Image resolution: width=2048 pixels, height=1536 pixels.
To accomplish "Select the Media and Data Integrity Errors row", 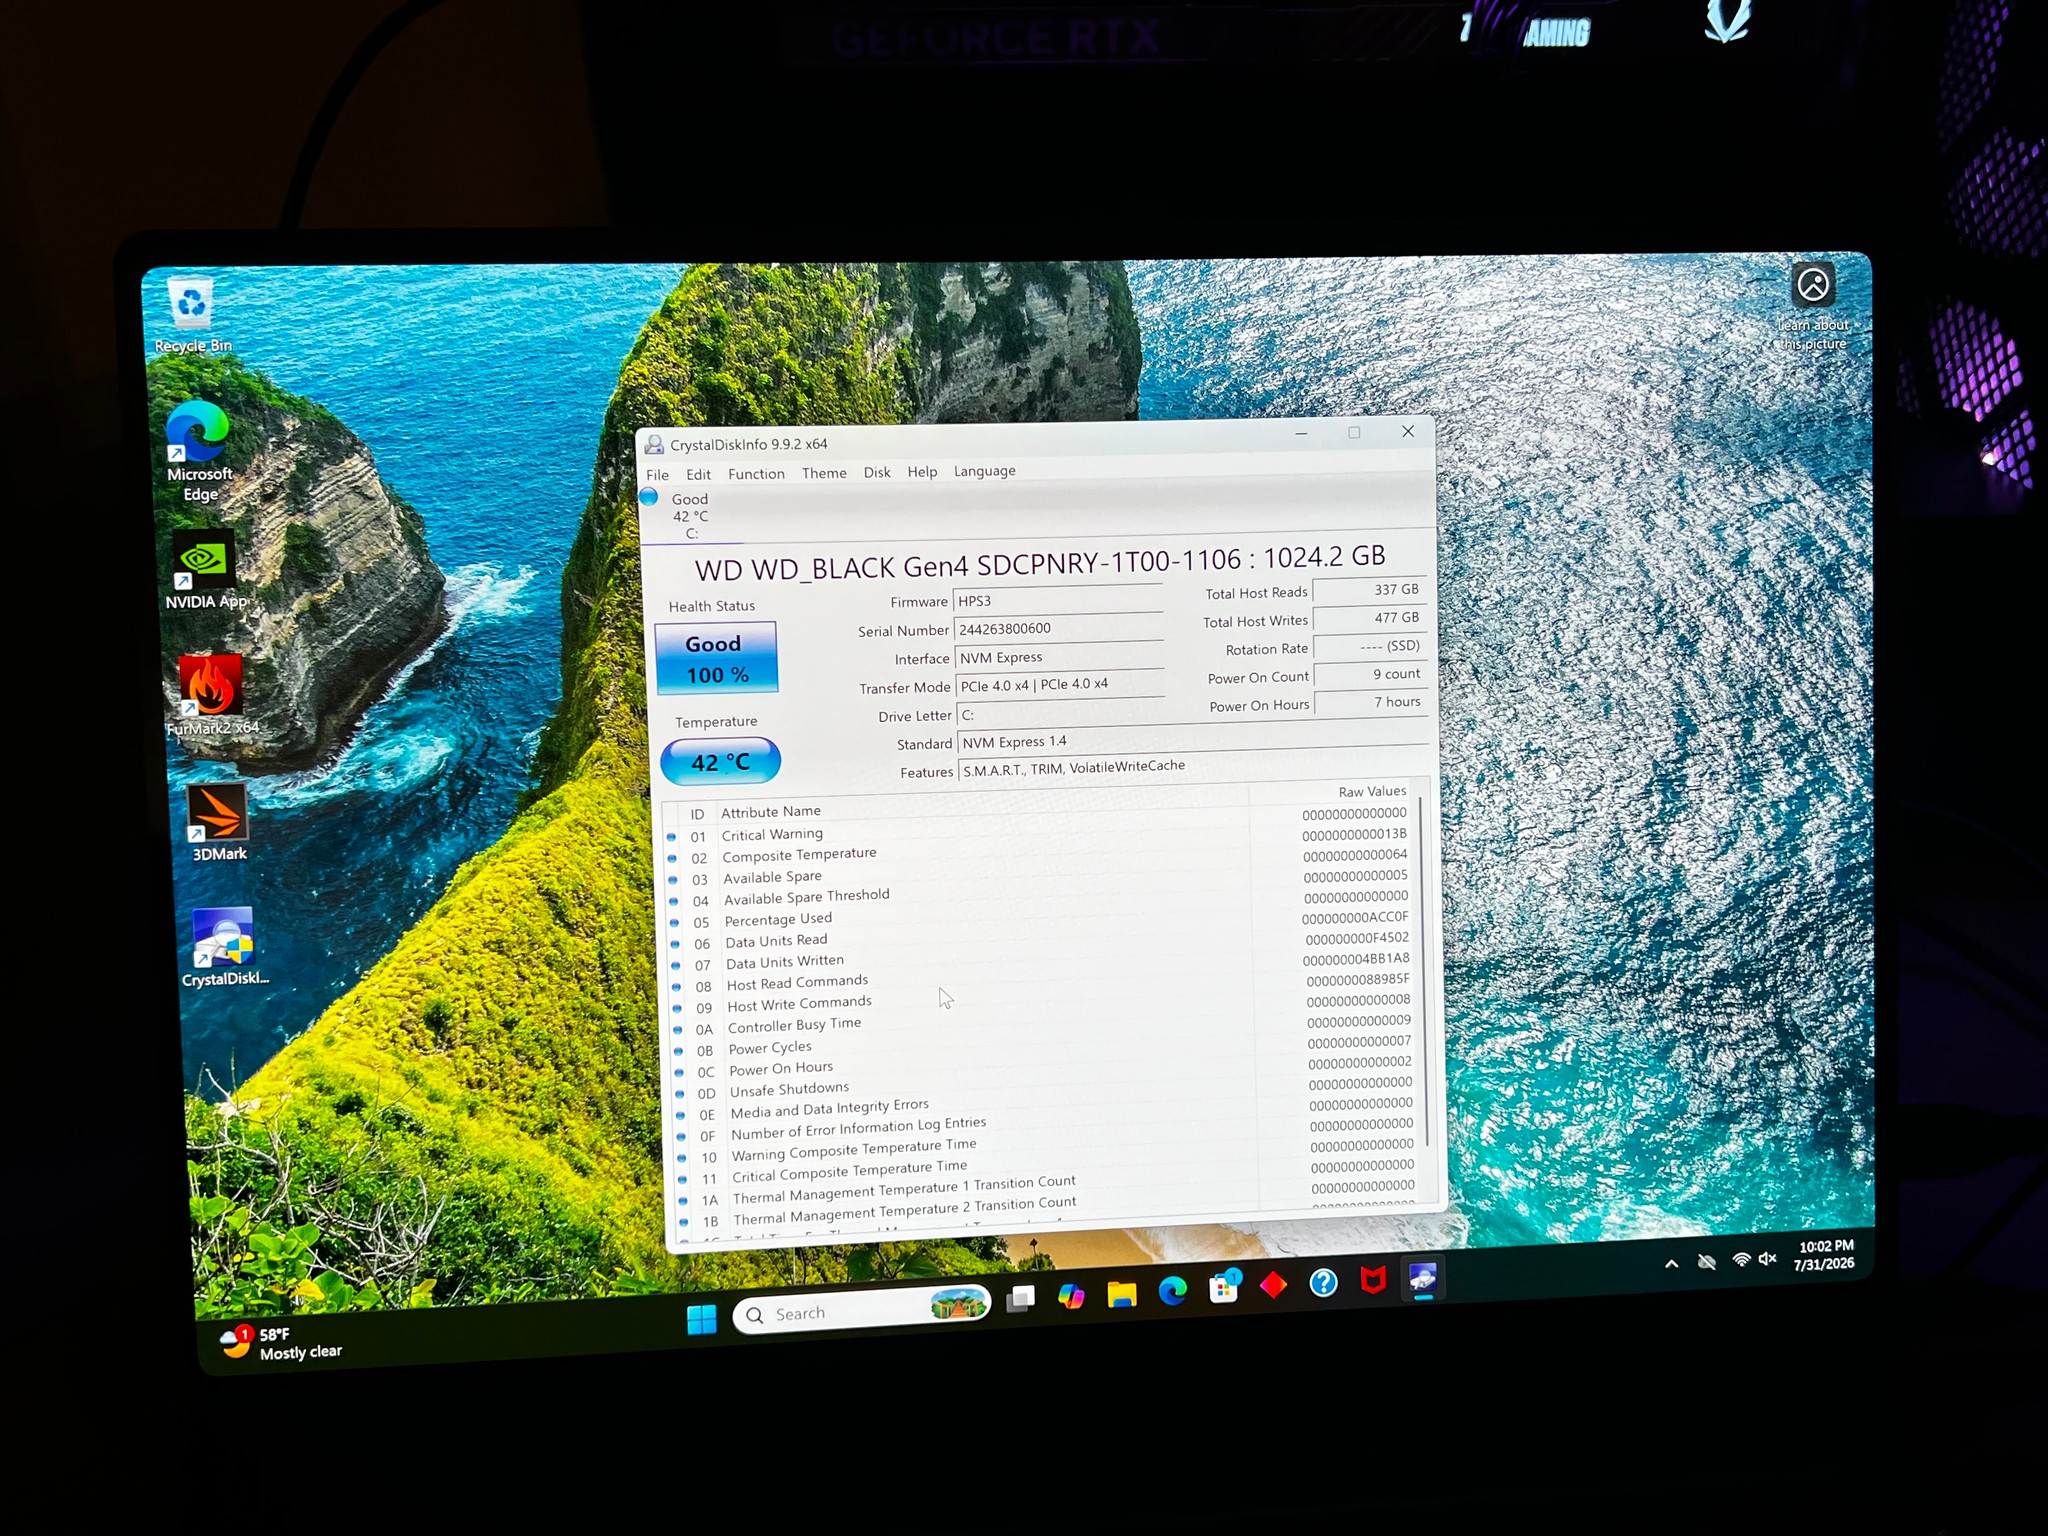I will coord(1047,1098).
